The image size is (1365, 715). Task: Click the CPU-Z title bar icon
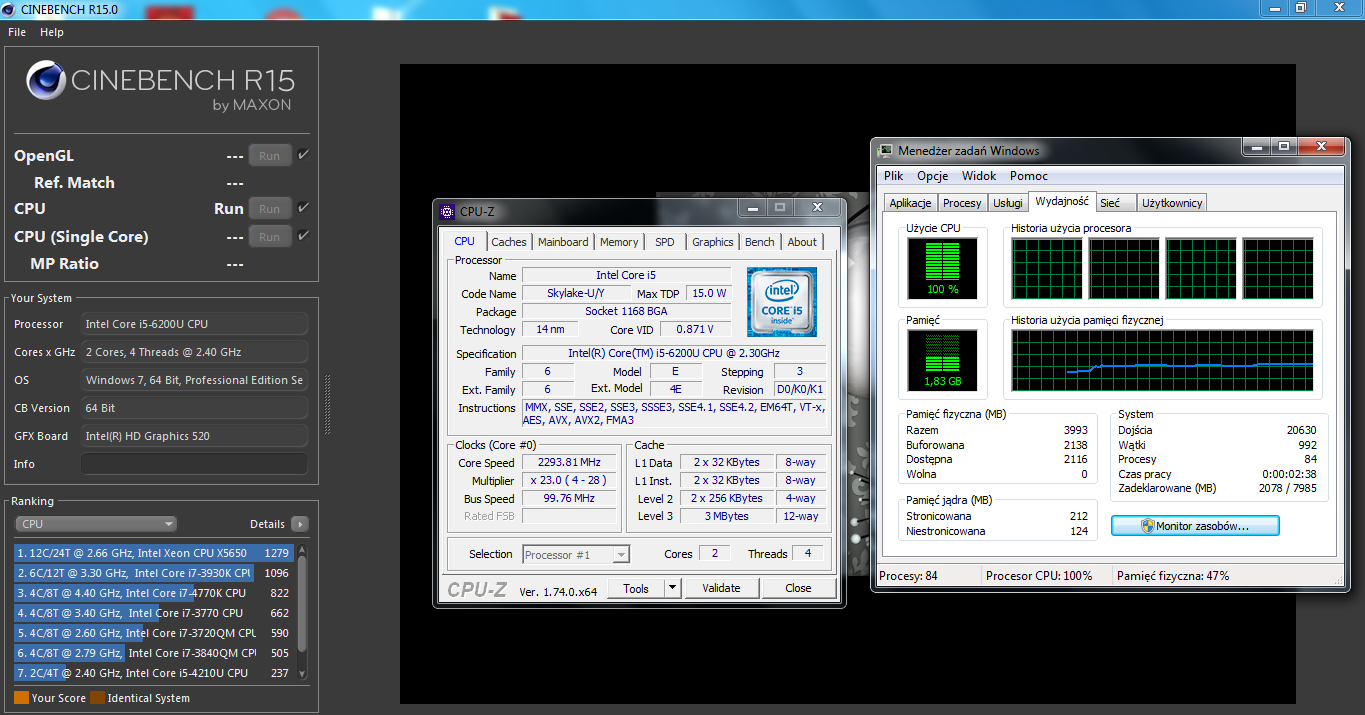pos(446,211)
